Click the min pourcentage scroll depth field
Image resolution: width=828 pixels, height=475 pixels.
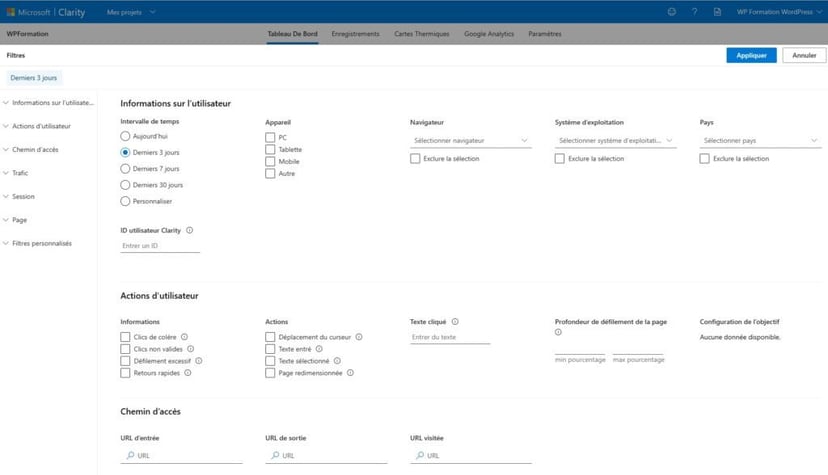point(580,358)
